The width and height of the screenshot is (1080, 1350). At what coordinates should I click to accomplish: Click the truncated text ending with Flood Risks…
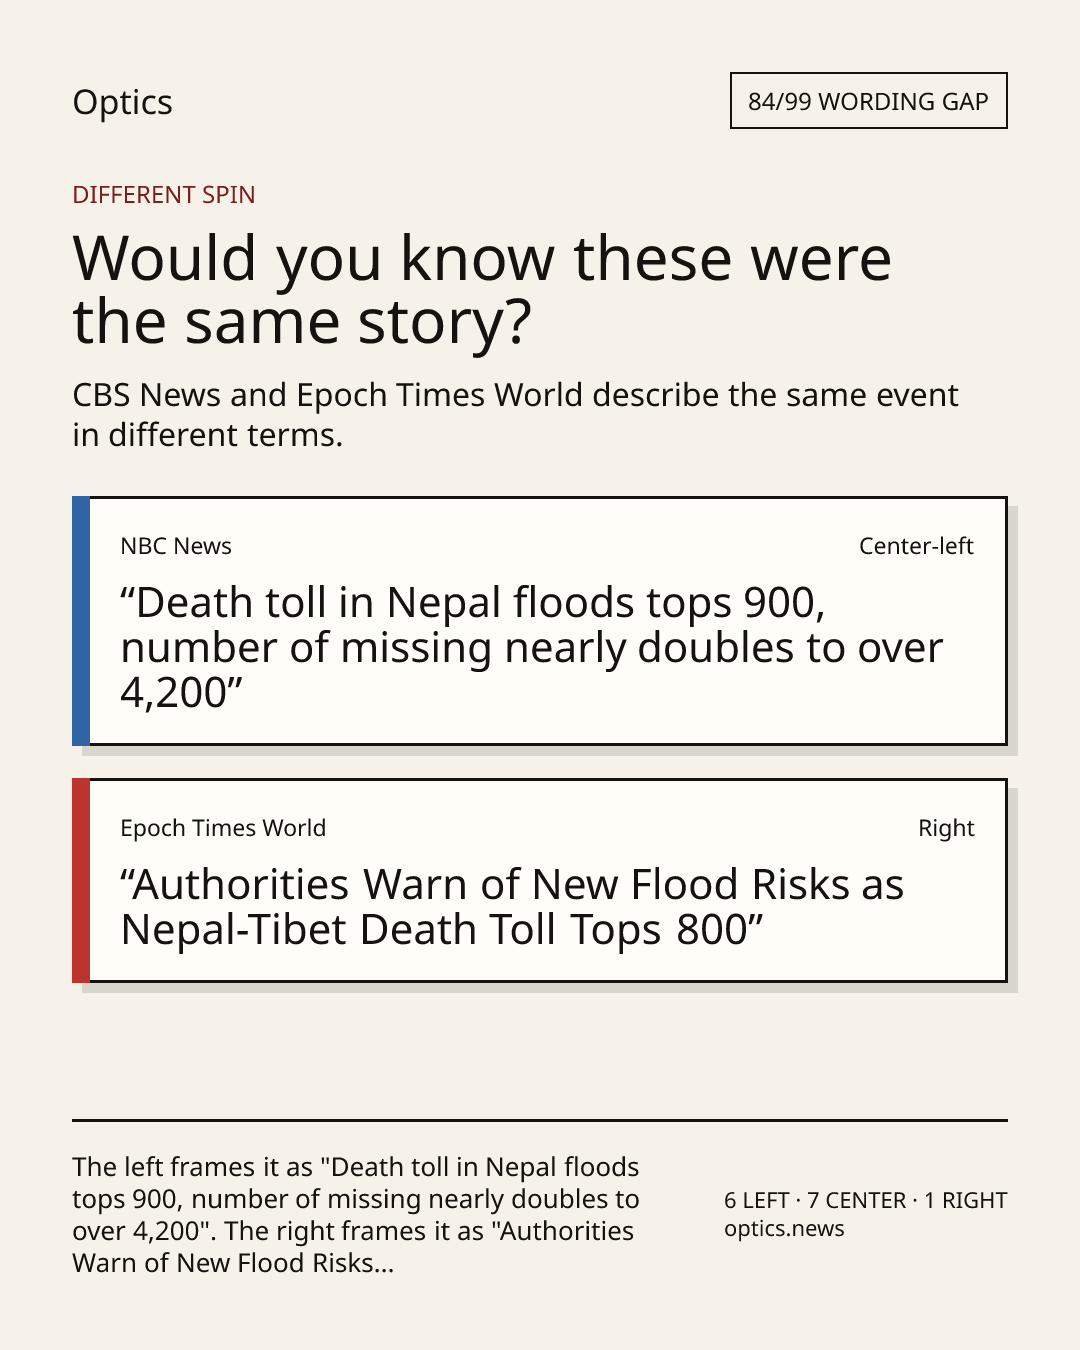pos(233,1263)
